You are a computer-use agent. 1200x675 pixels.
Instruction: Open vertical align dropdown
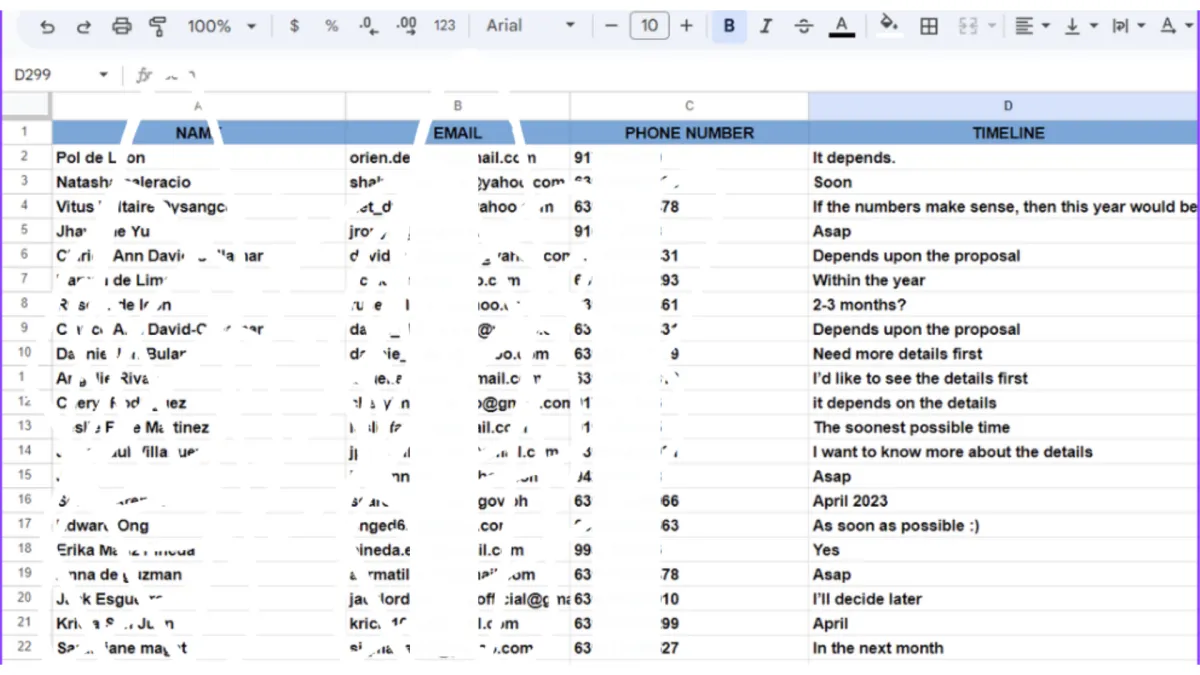pos(1080,26)
